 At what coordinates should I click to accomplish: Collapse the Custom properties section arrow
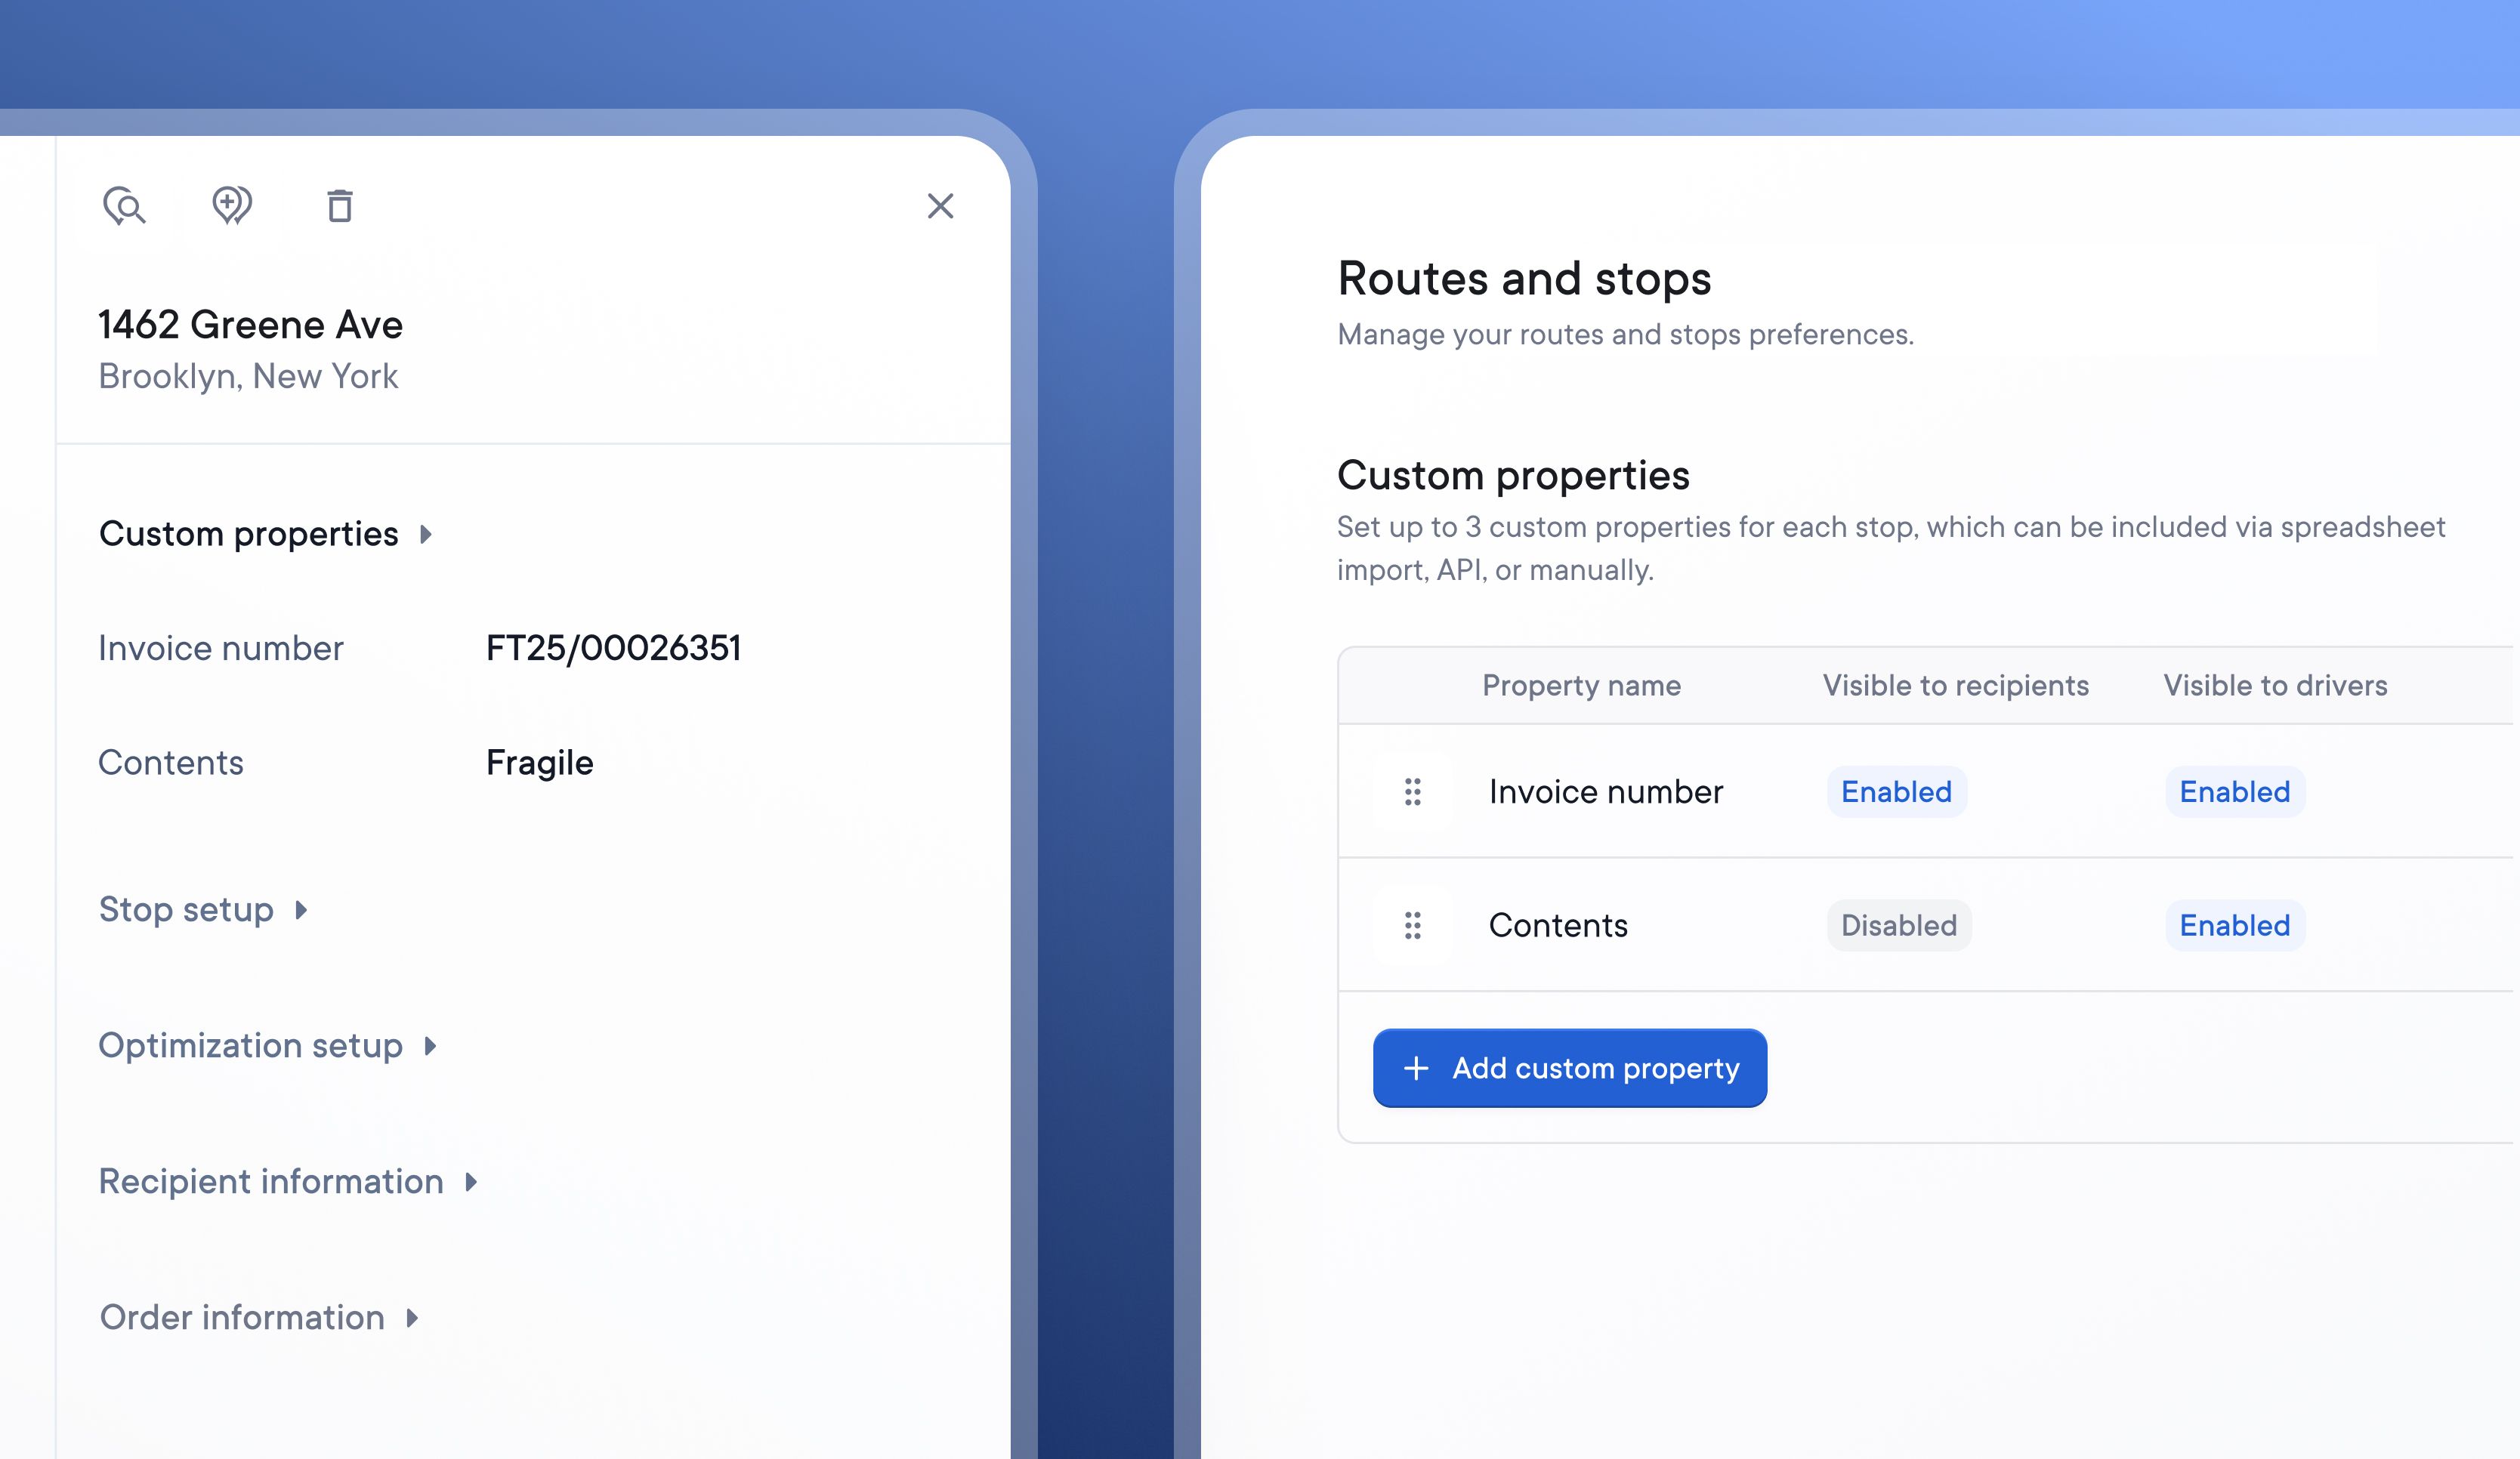426,534
